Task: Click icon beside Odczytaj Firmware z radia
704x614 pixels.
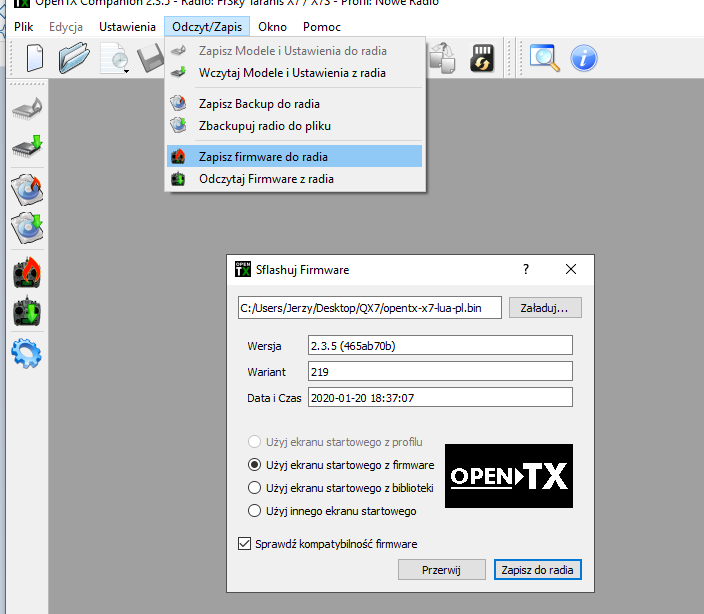Action: click(178, 179)
